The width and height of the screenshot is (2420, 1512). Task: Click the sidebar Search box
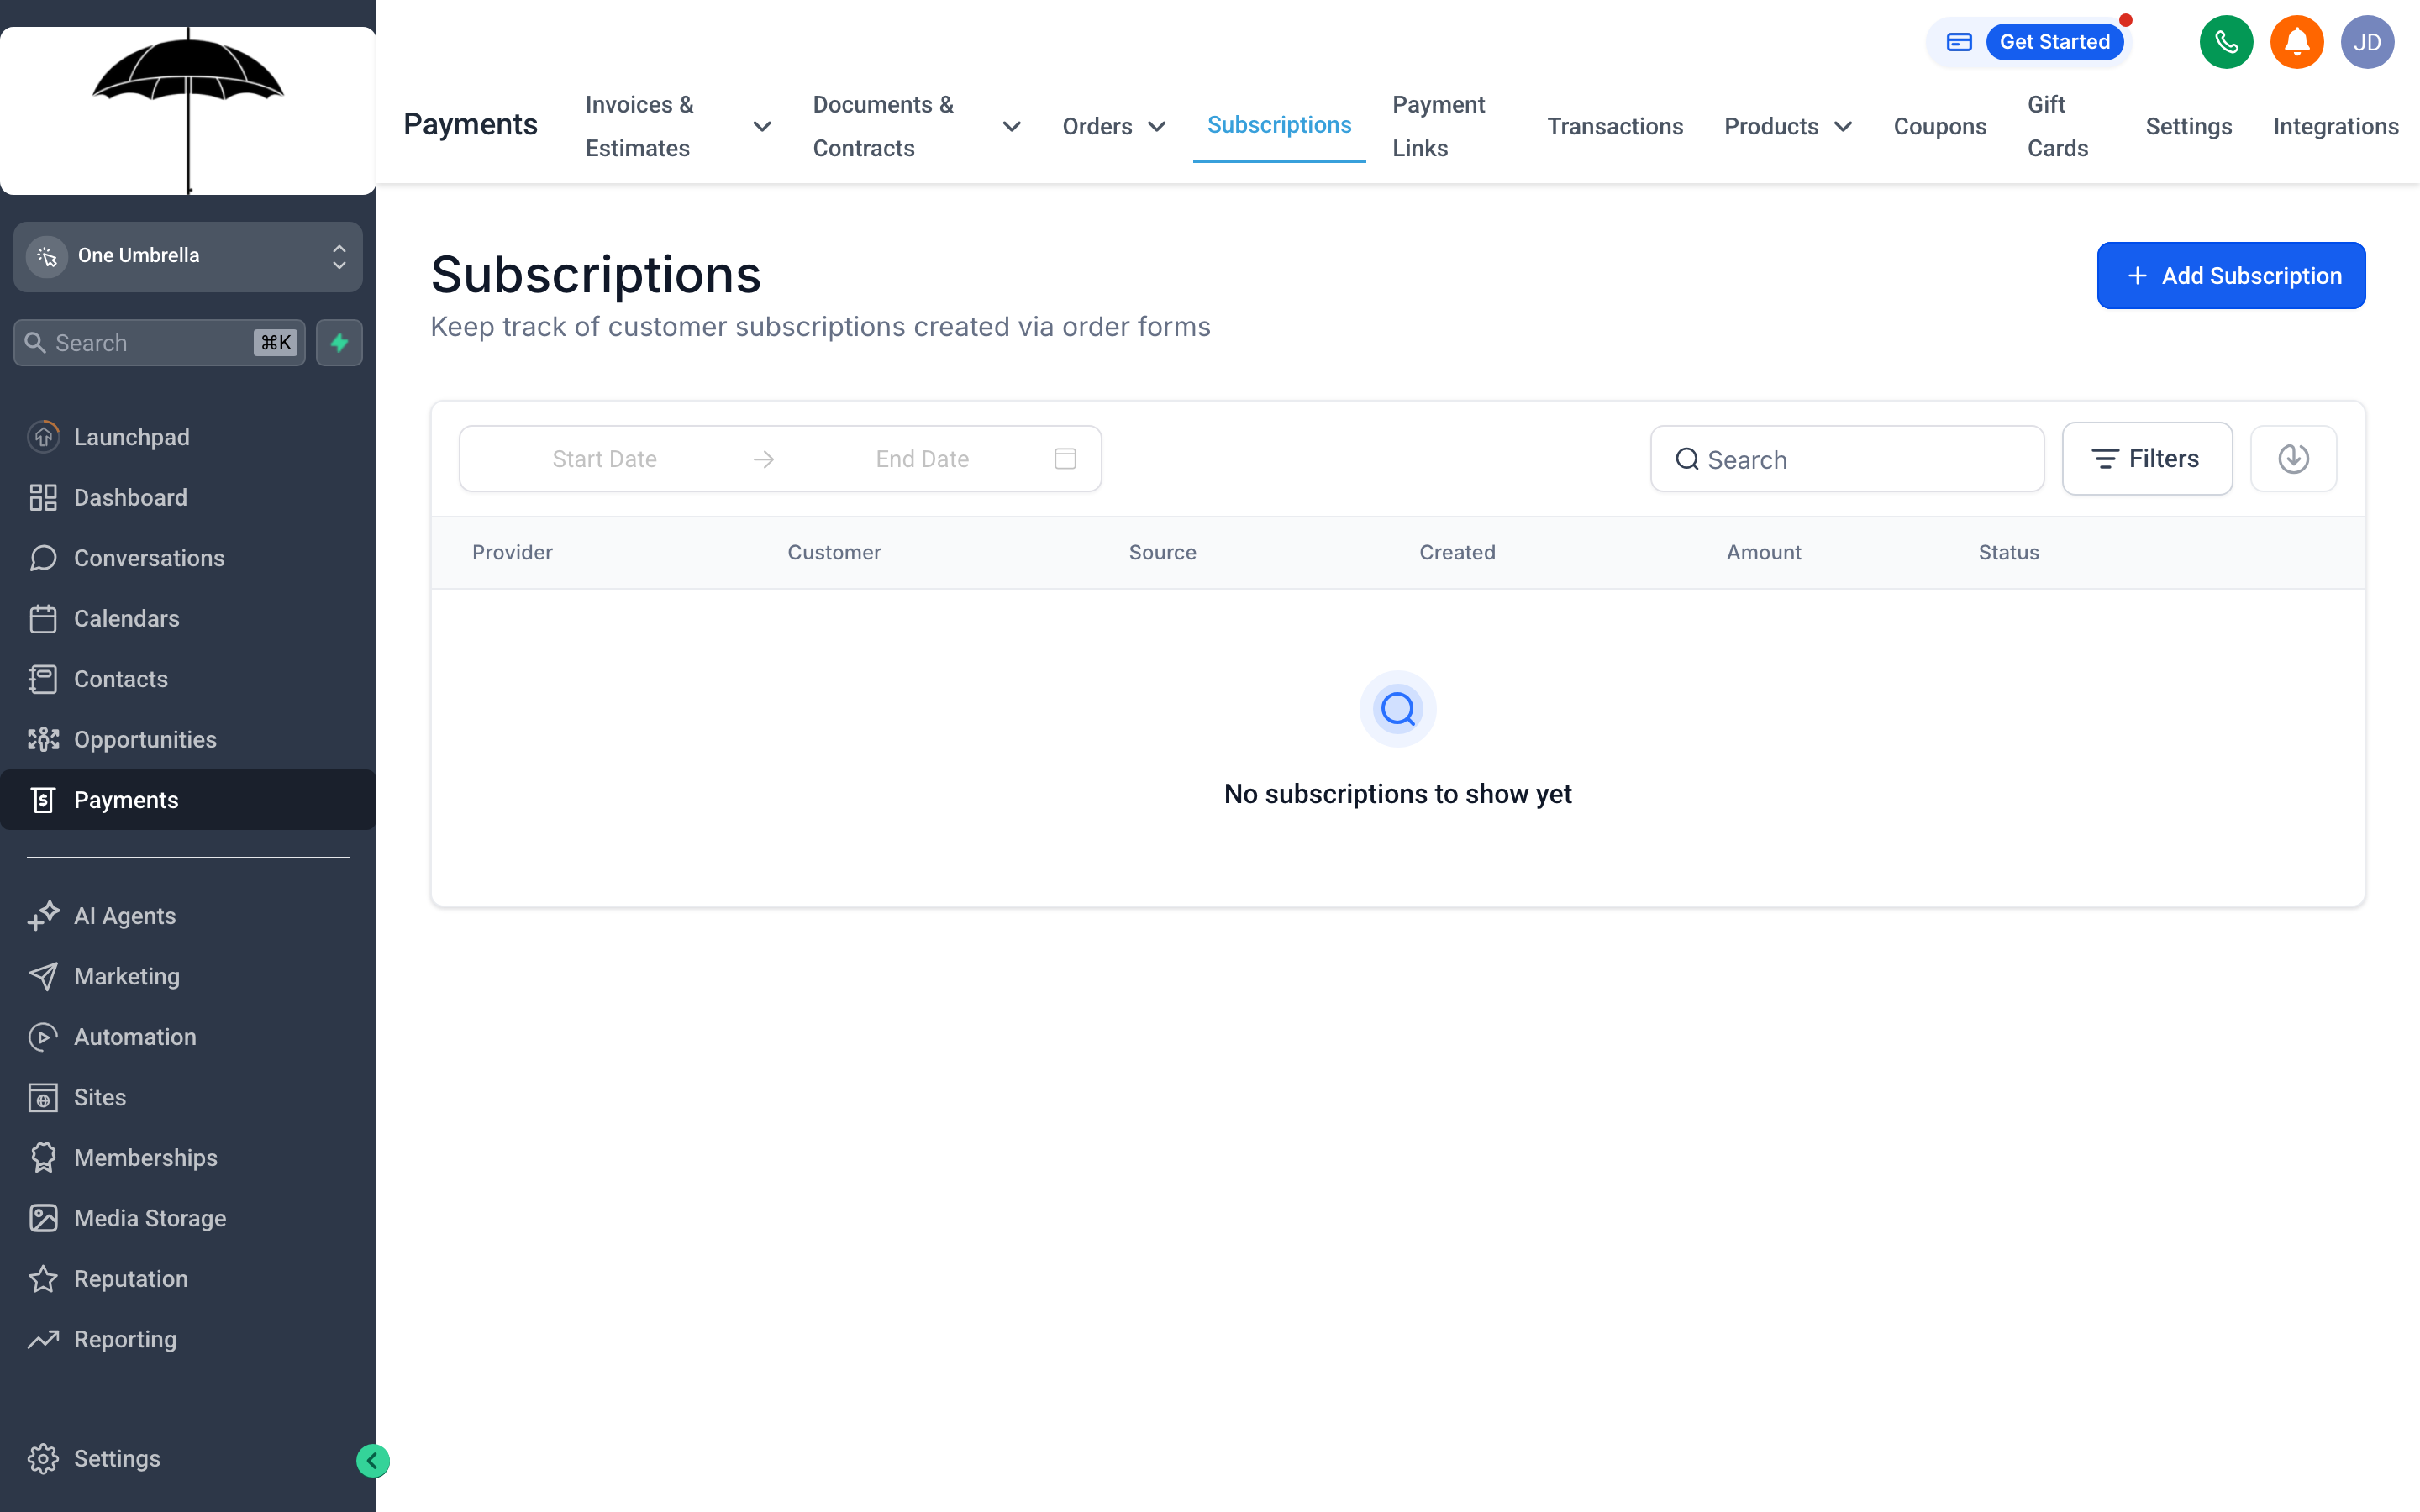159,343
